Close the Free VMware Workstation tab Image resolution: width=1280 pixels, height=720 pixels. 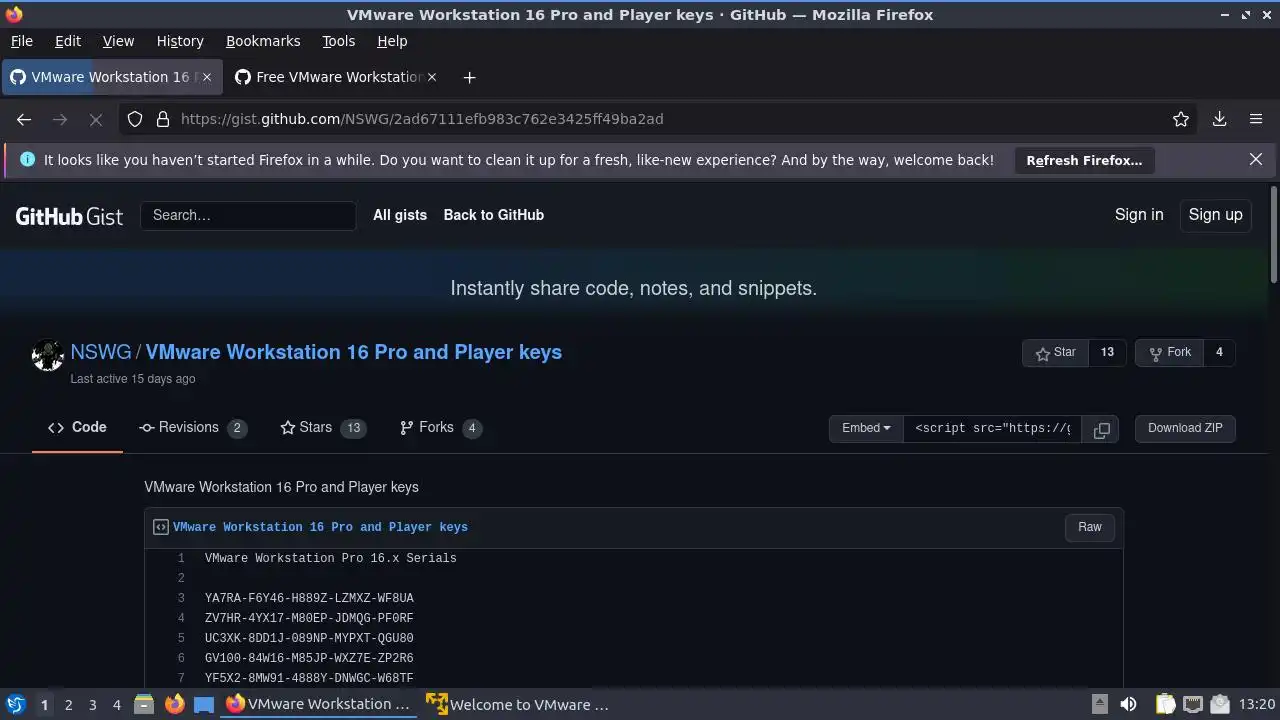432,77
